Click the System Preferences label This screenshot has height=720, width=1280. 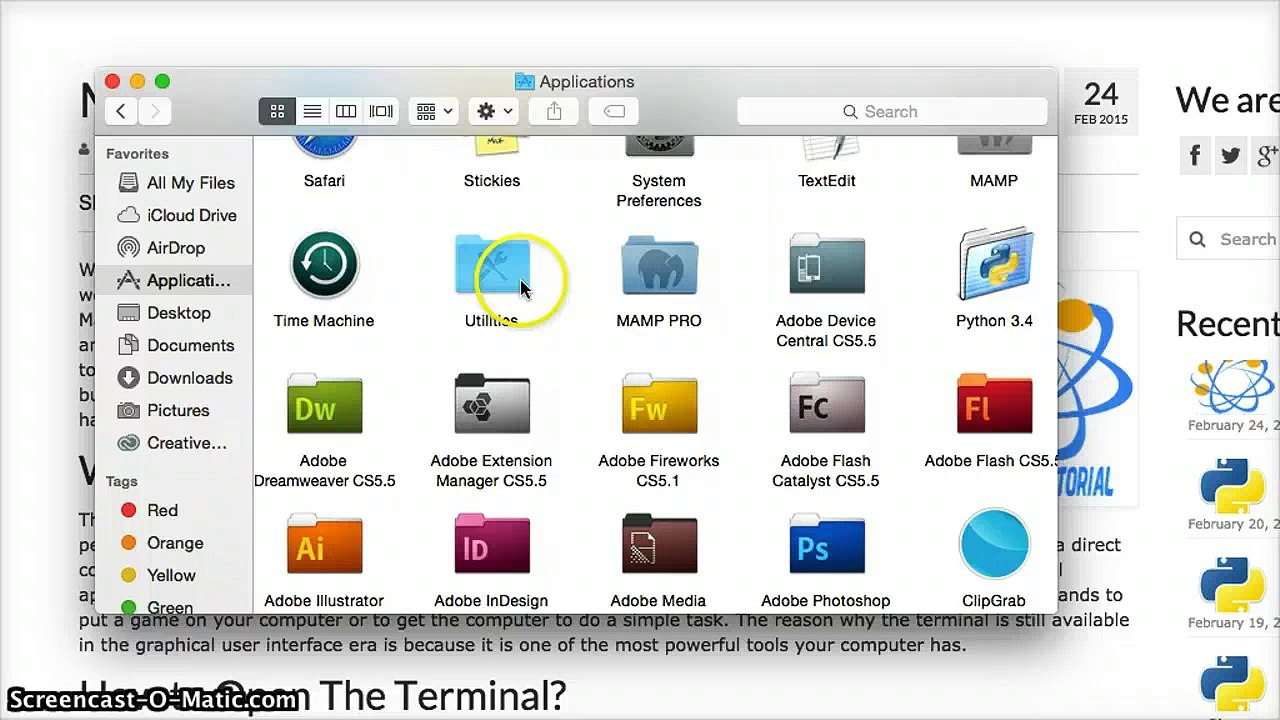click(x=659, y=191)
